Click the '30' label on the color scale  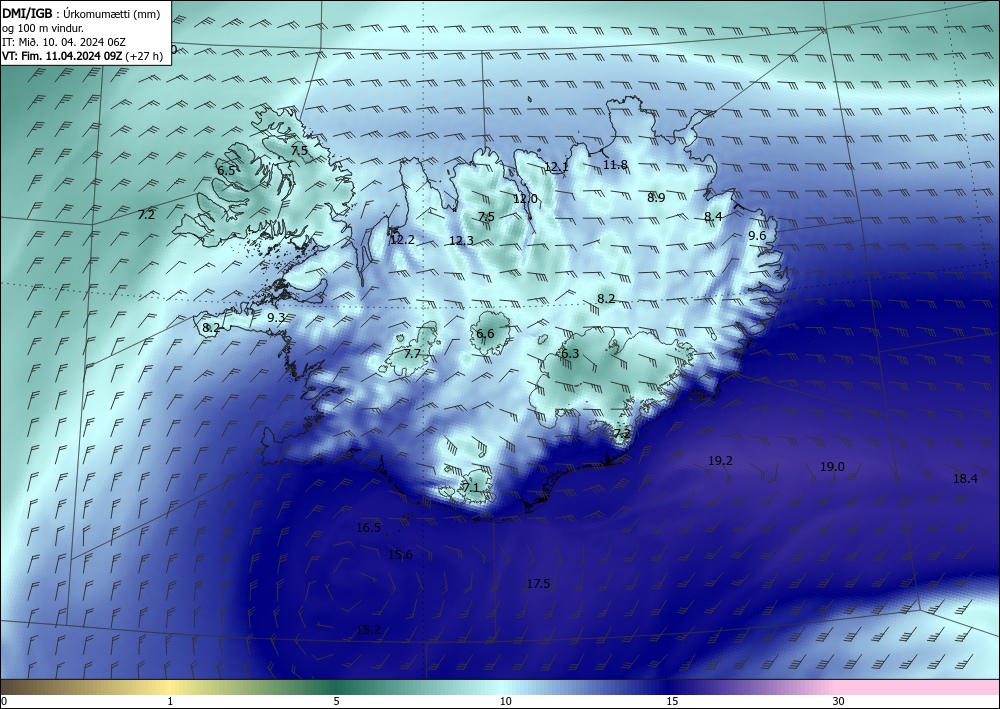[x=839, y=702]
